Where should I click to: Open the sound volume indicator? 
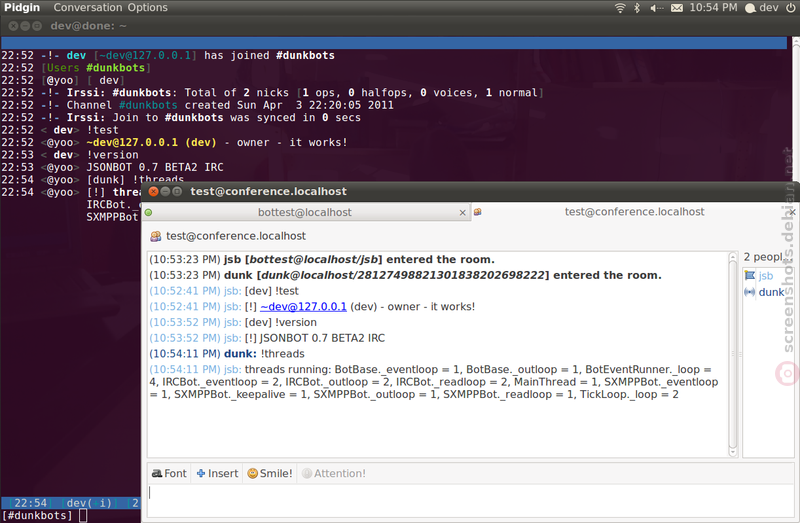(x=656, y=8)
